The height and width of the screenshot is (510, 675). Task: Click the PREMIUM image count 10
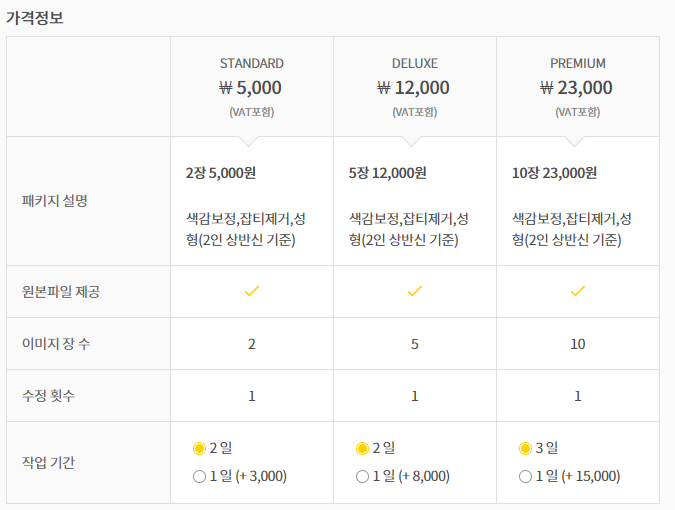pos(578,344)
